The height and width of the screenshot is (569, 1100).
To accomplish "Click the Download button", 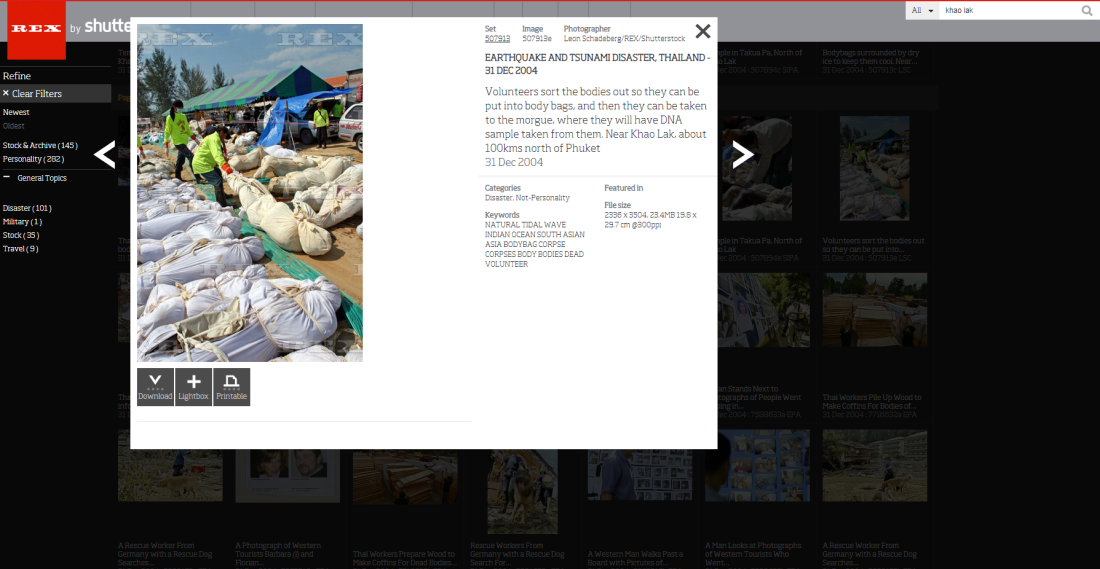I will click(x=155, y=387).
